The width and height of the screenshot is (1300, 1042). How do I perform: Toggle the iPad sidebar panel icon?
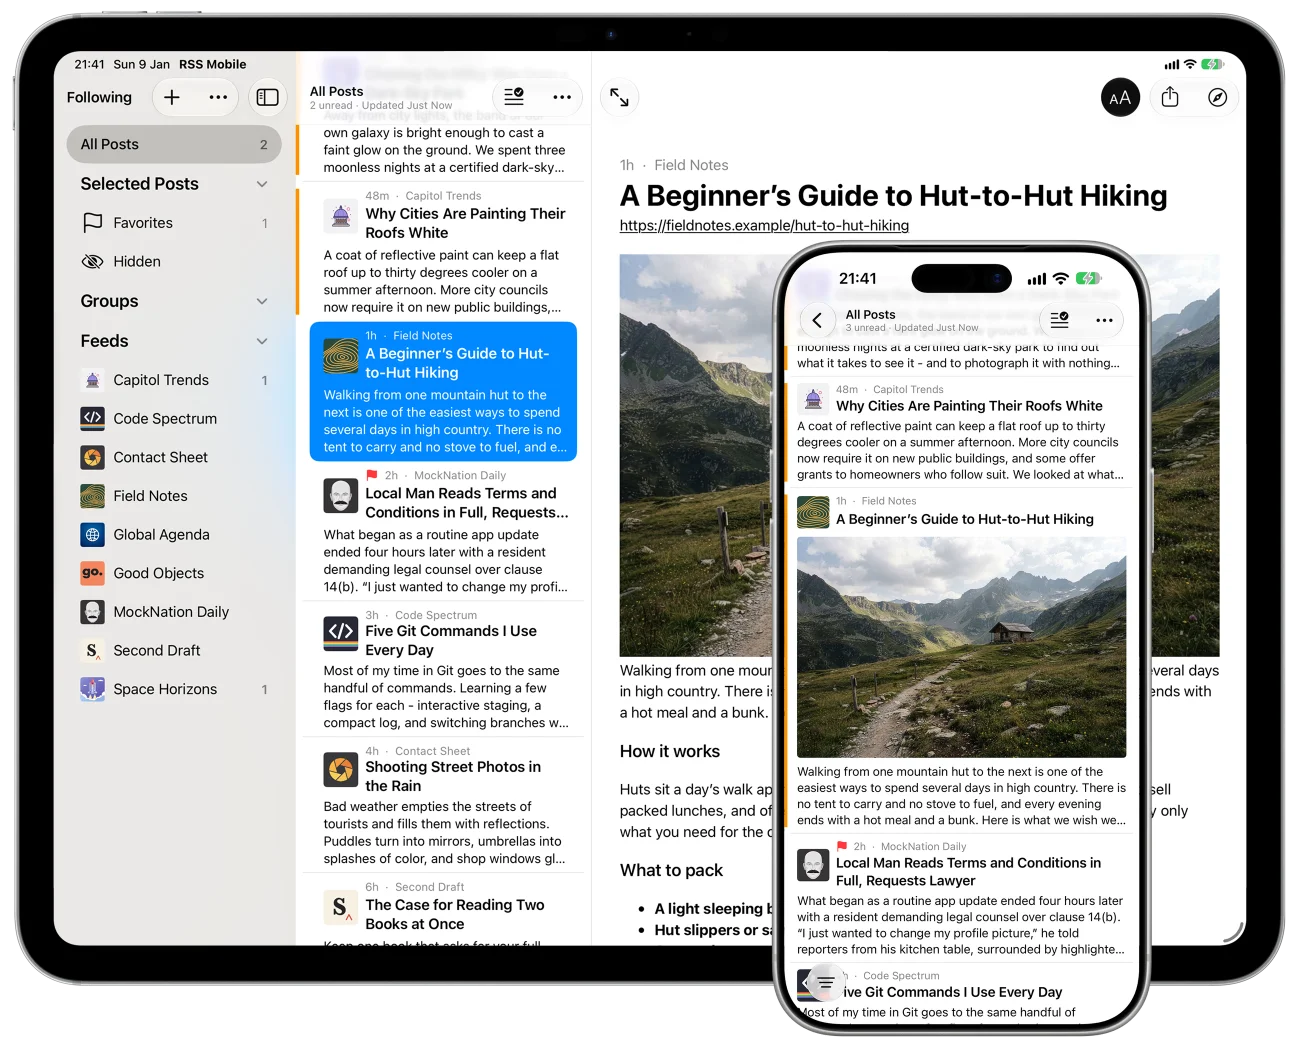coord(267,97)
